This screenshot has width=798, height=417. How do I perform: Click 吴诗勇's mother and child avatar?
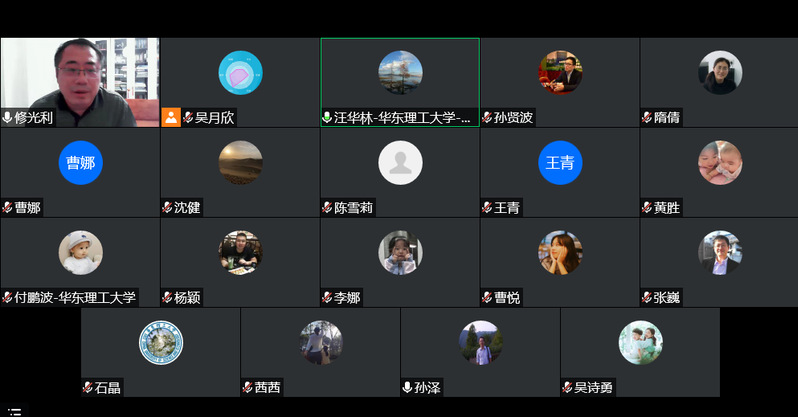pos(640,343)
